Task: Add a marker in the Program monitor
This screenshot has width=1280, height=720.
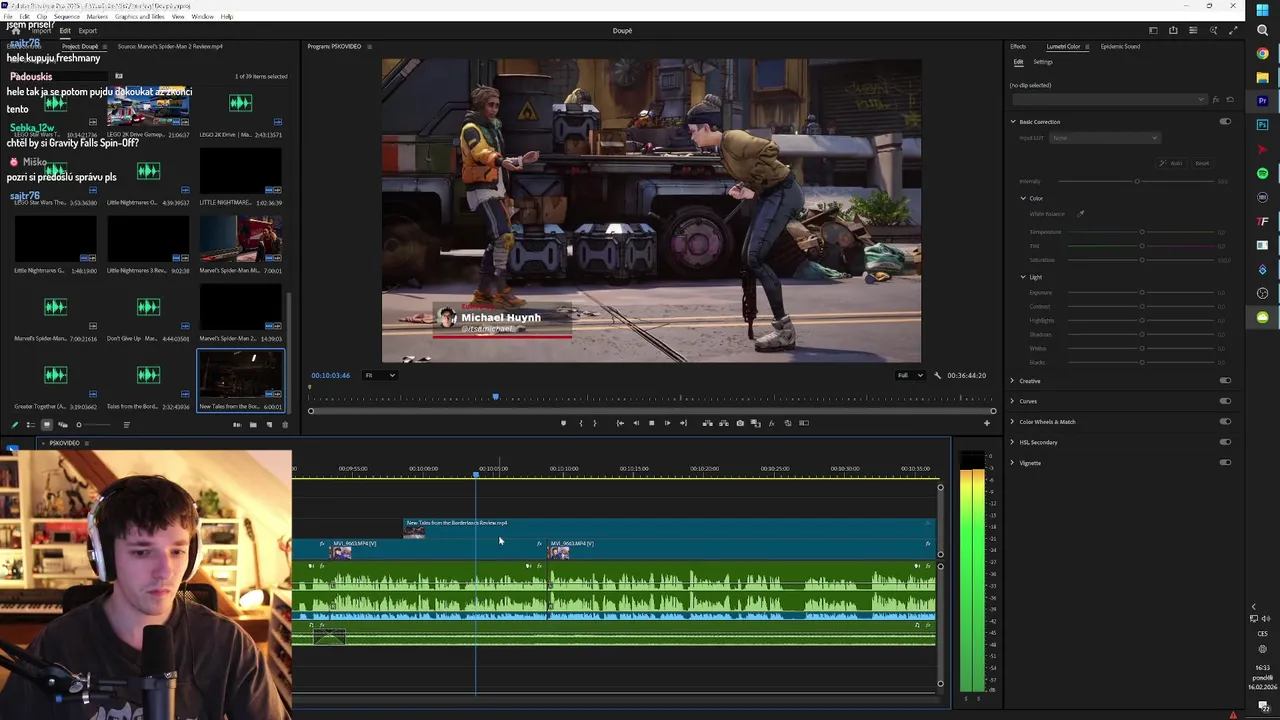Action: pyautogui.click(x=563, y=423)
